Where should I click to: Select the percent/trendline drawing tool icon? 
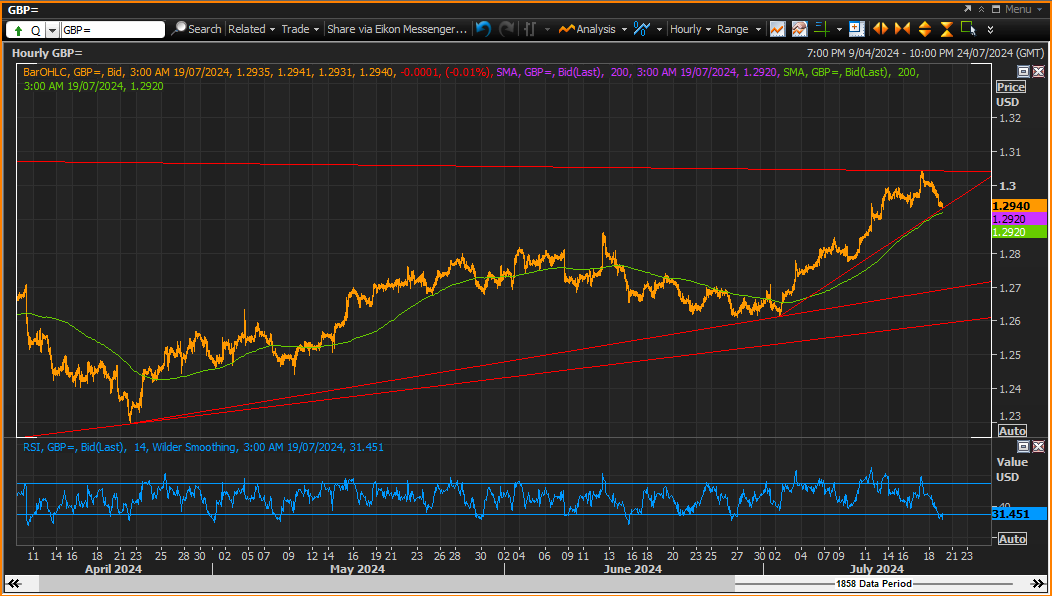[x=642, y=29]
